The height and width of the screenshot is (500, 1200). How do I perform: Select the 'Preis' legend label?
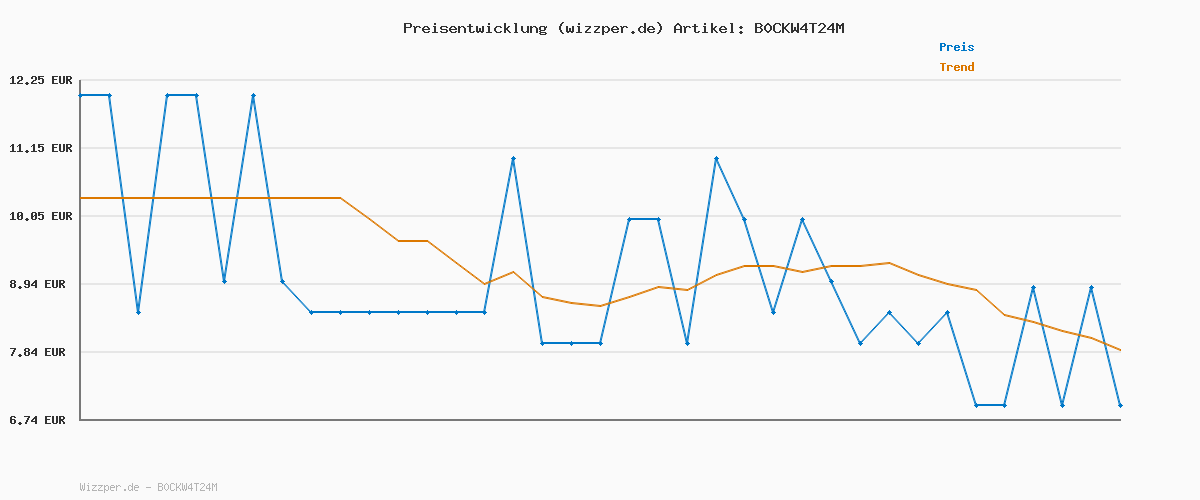click(956, 47)
